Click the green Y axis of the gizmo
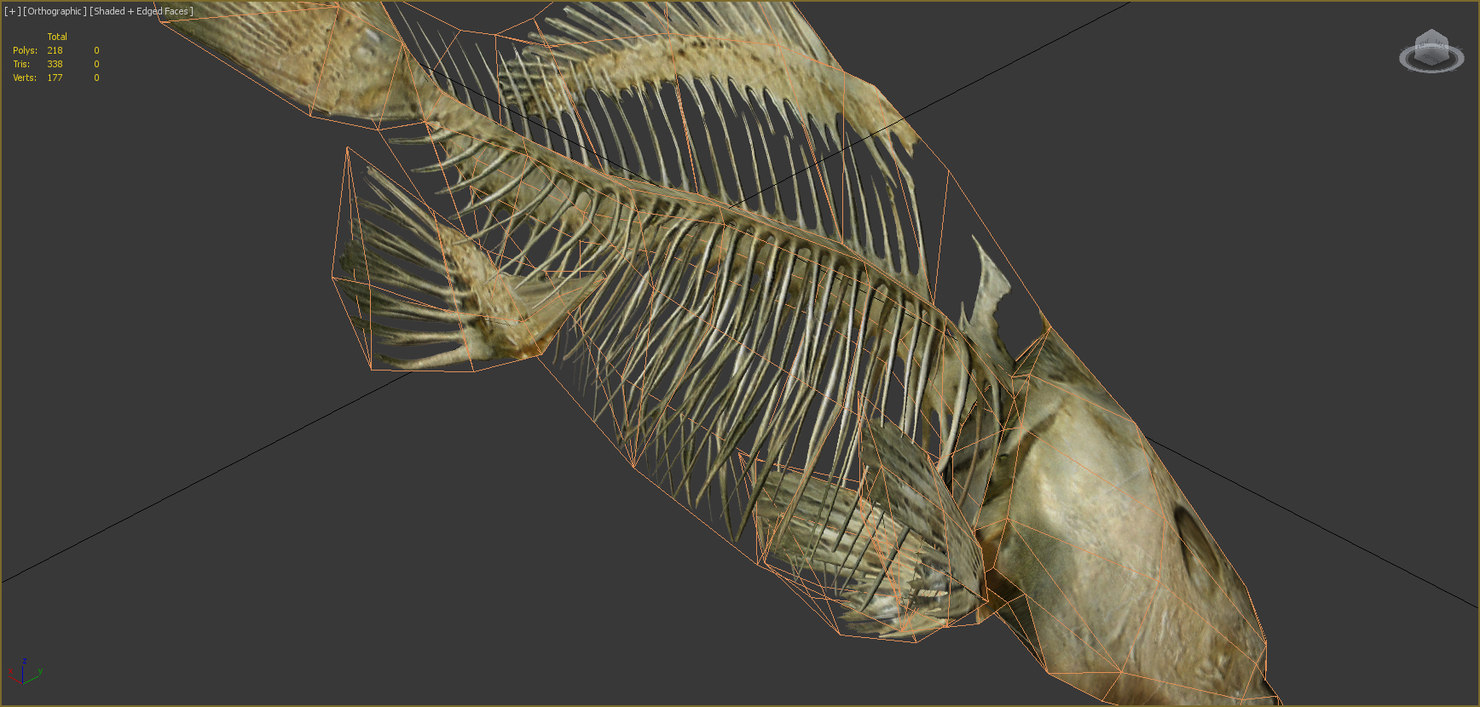The height and width of the screenshot is (707, 1480). pos(33,677)
